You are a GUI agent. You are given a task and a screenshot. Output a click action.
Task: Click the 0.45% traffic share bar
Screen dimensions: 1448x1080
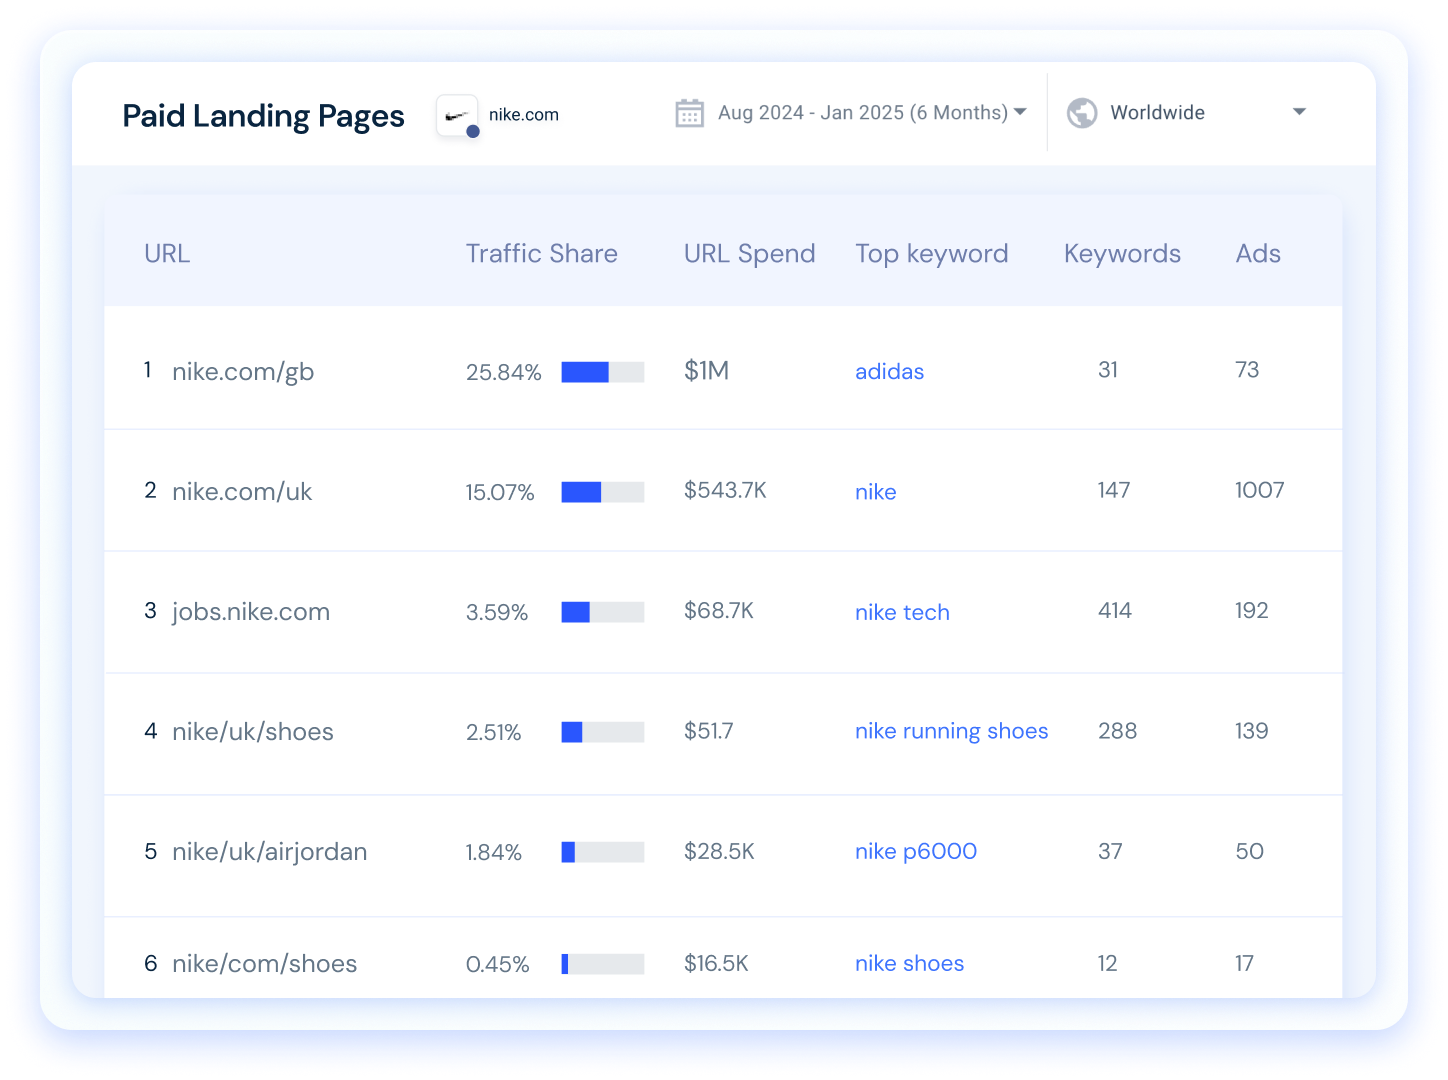pos(603,964)
